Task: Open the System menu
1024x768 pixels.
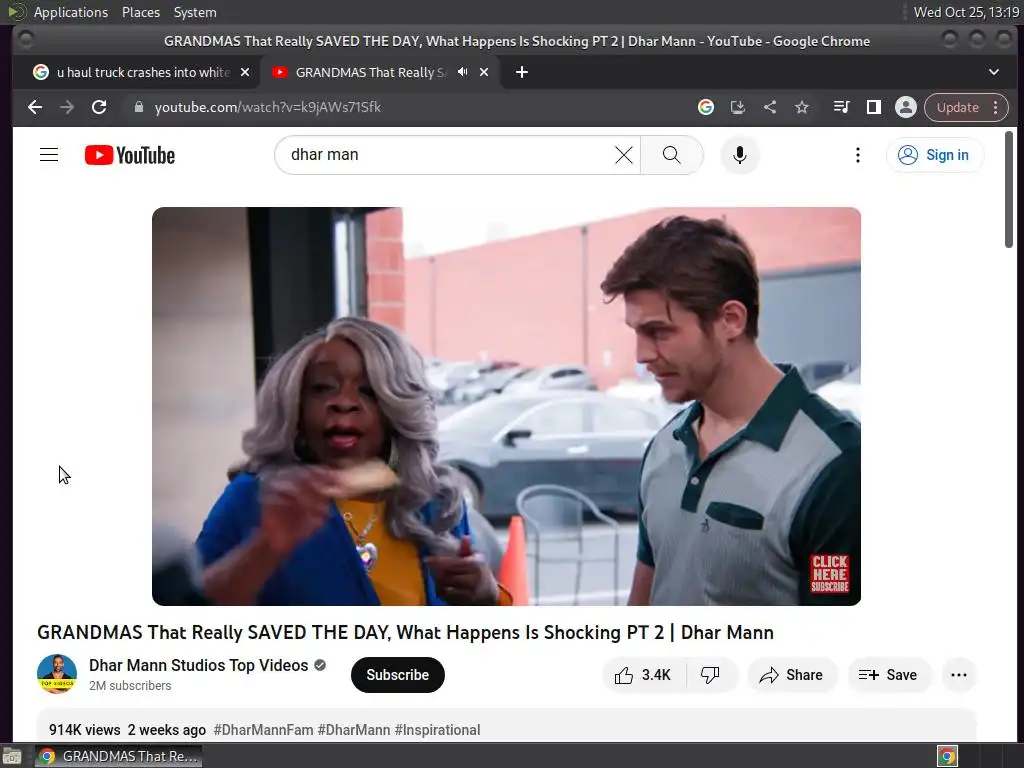Action: click(195, 12)
